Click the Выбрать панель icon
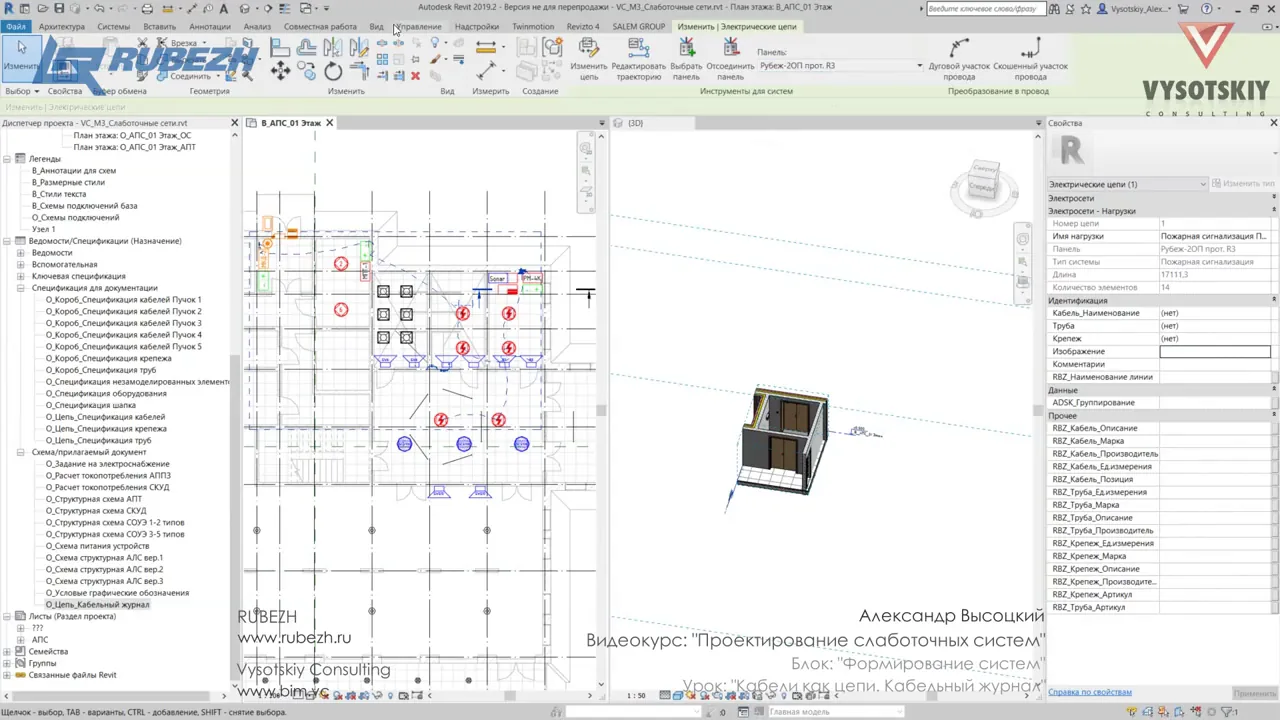The width and height of the screenshot is (1280, 720). click(x=686, y=60)
